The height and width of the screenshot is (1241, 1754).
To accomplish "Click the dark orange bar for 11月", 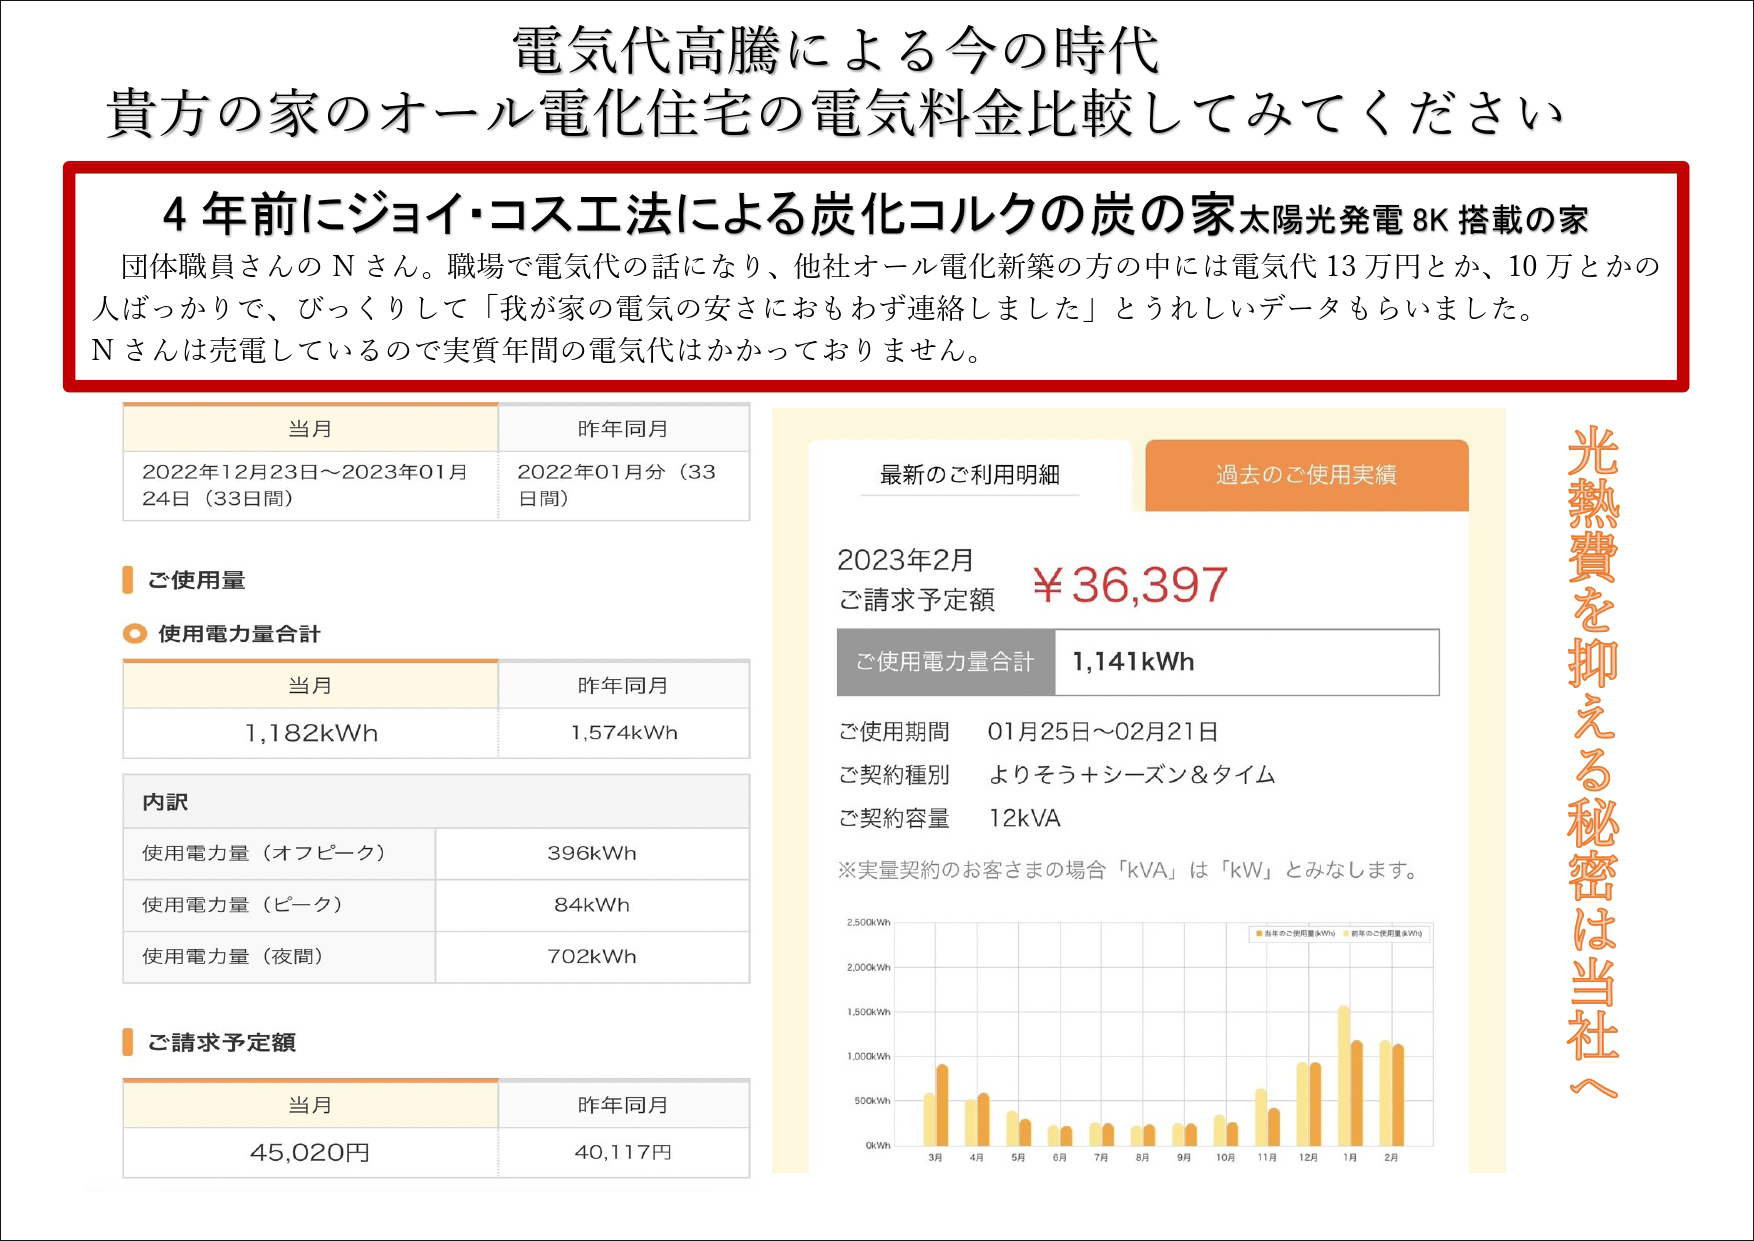I will (1274, 1127).
